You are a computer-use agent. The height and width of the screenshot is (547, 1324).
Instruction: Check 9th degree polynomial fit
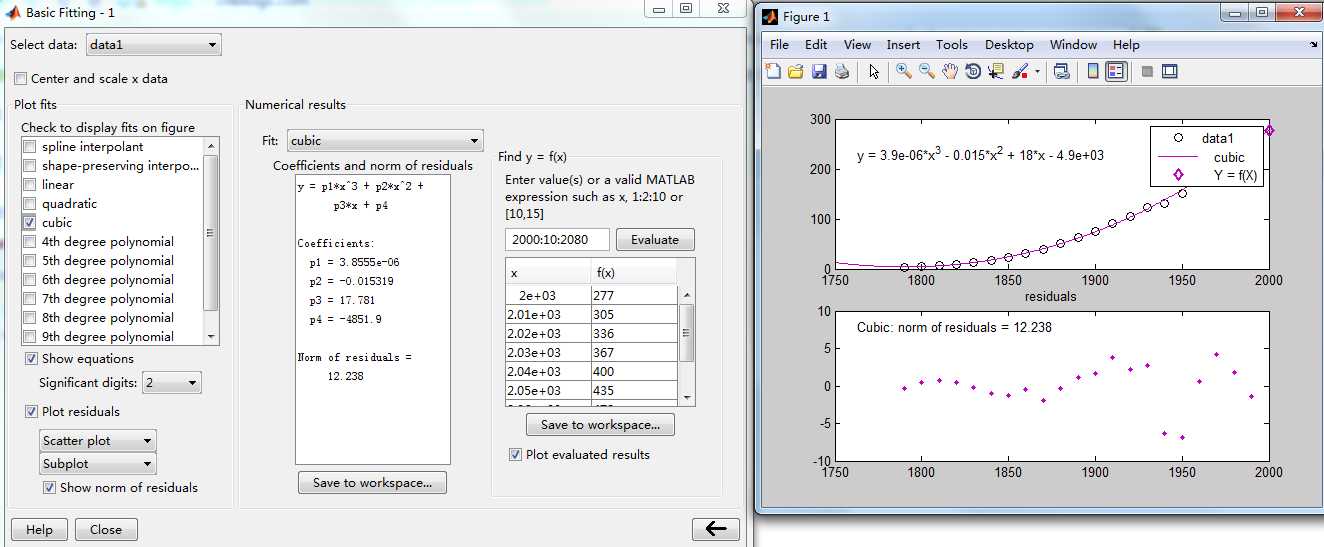coord(30,337)
